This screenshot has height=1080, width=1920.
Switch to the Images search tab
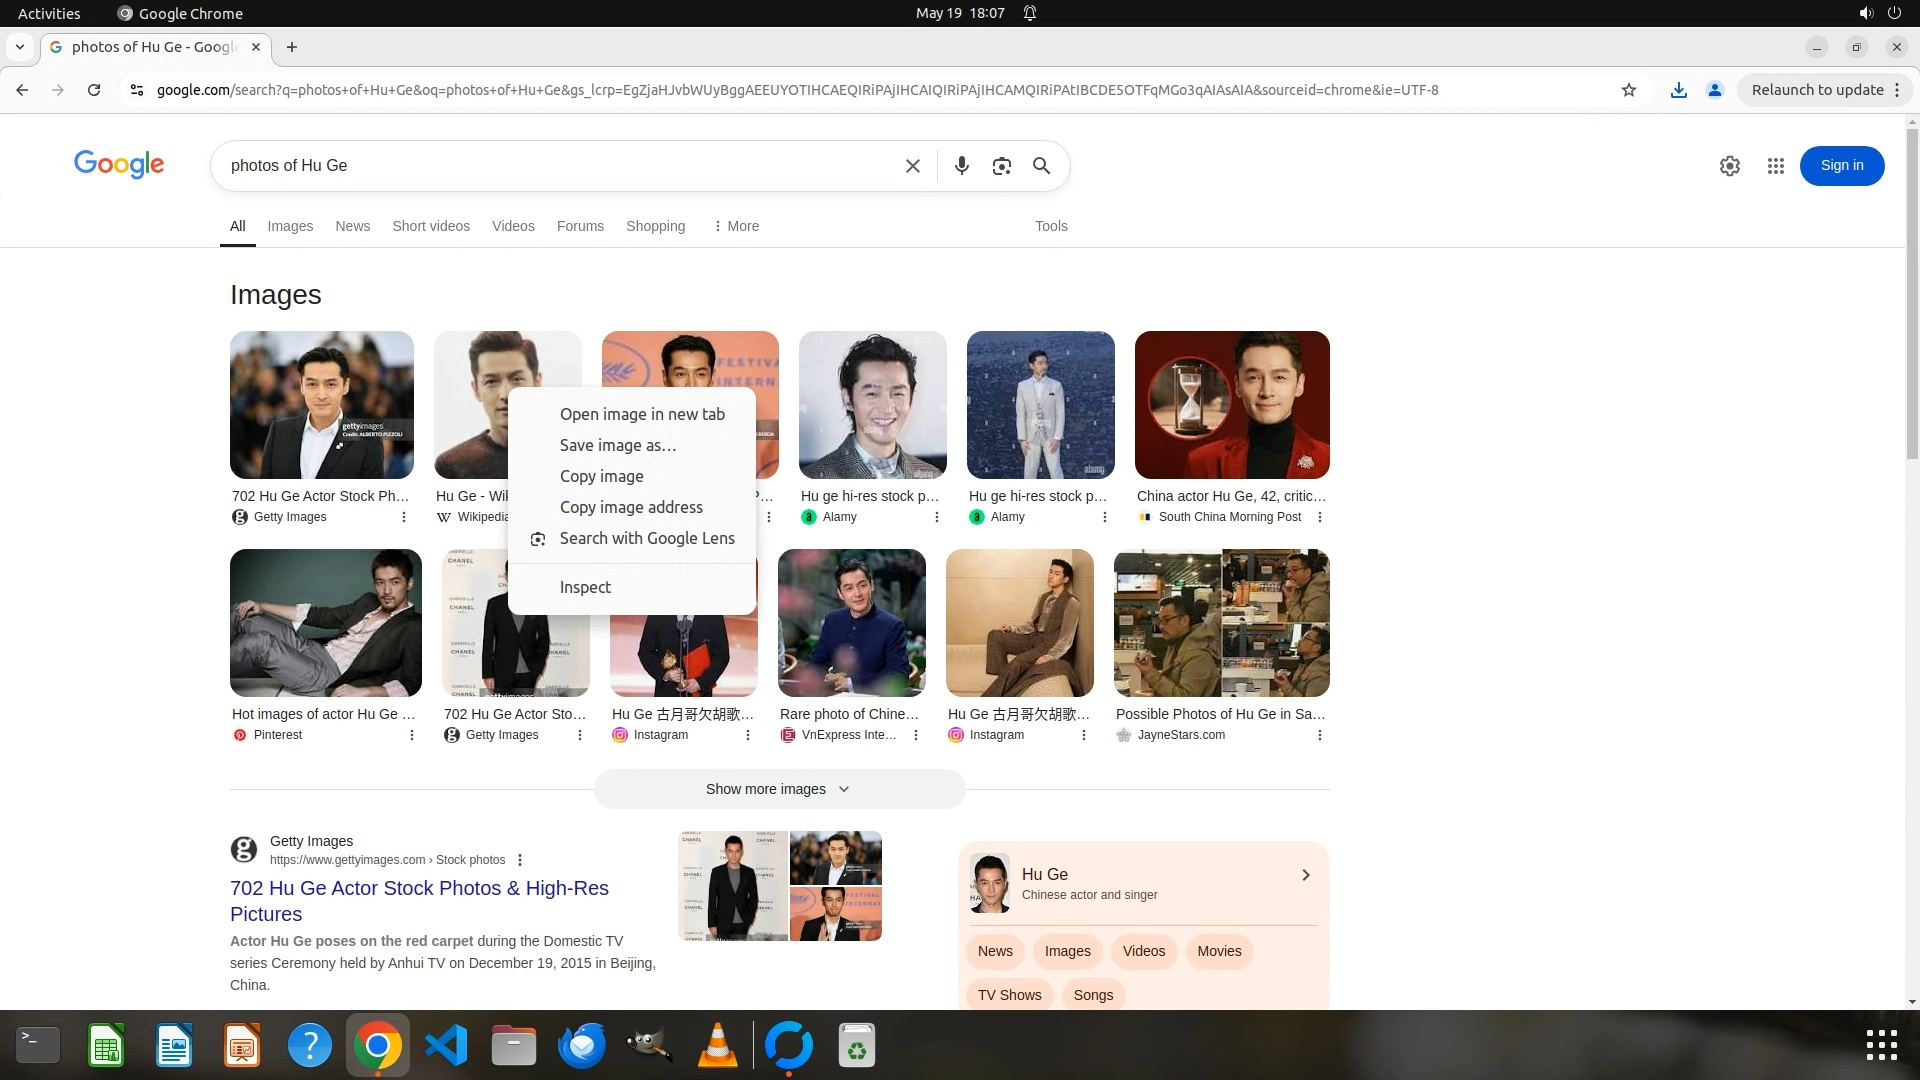pyautogui.click(x=290, y=226)
